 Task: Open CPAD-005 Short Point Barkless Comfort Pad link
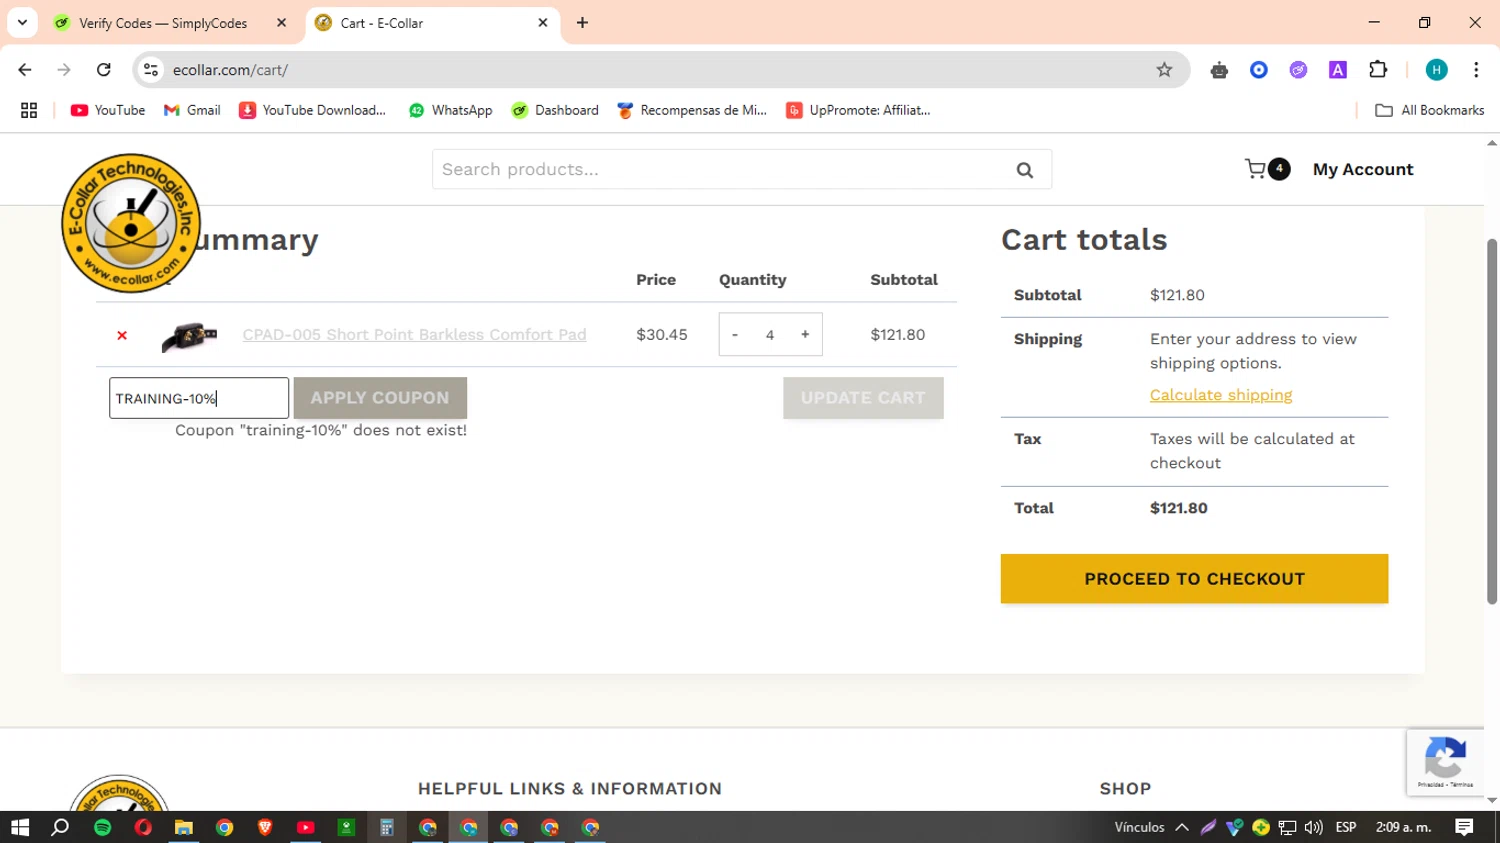click(414, 335)
